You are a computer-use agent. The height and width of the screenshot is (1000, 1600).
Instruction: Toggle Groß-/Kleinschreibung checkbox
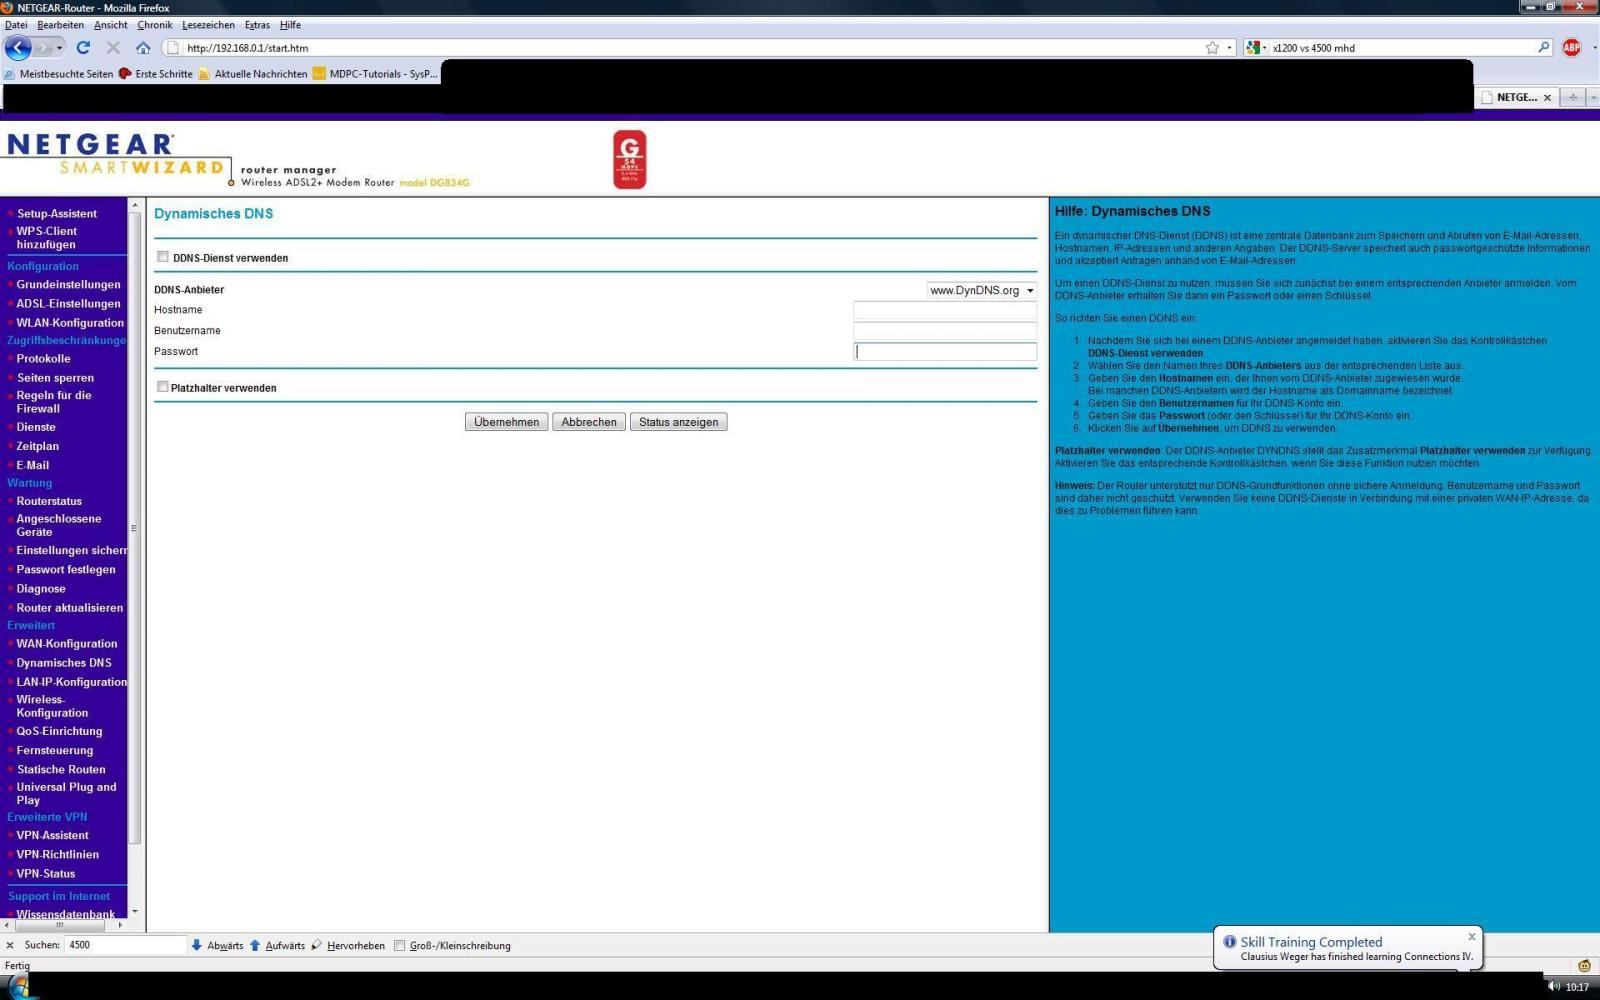click(400, 945)
